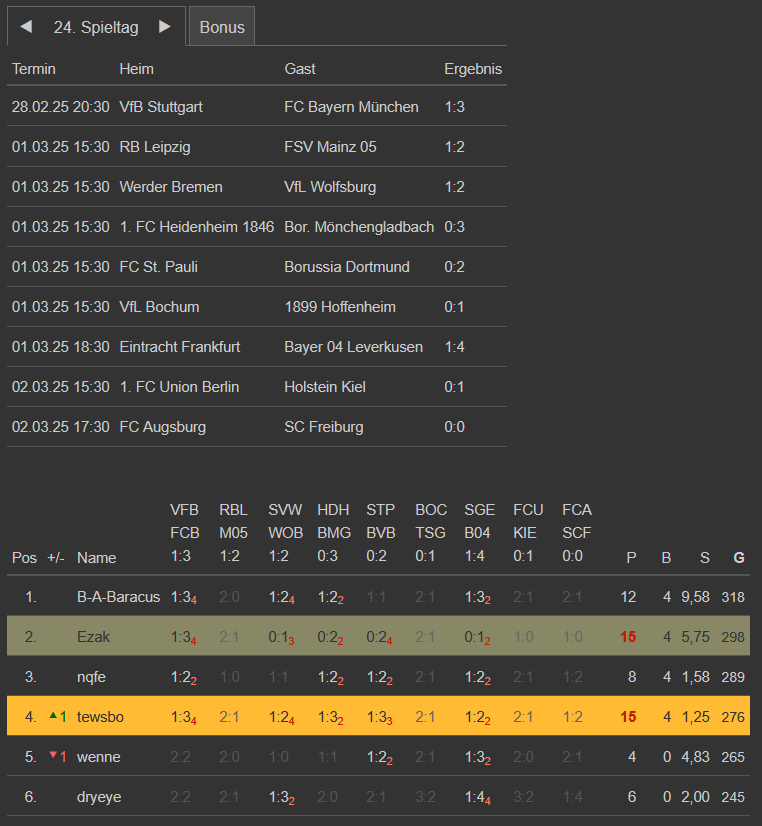Go to next matchday with right arrow
Screen dimensions: 762x826
click(165, 27)
